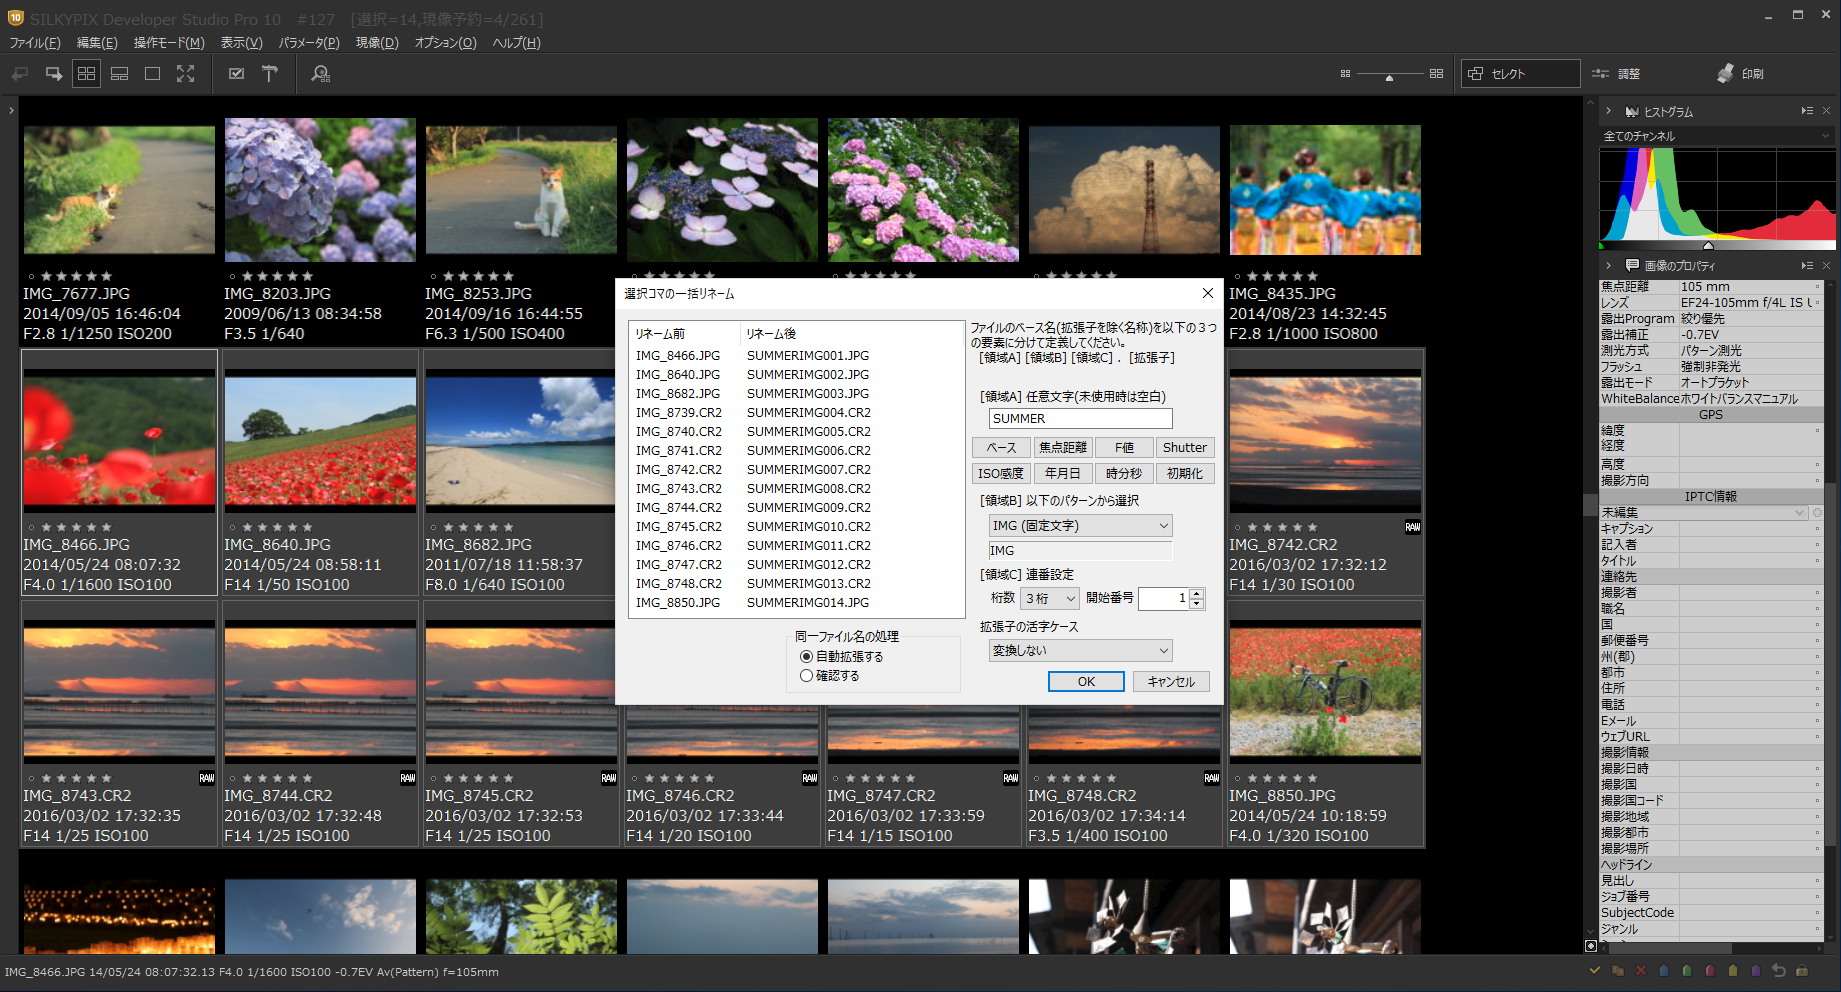Switch to combination preview-and-thumbnail view
This screenshot has height=992, width=1841.
(120, 74)
